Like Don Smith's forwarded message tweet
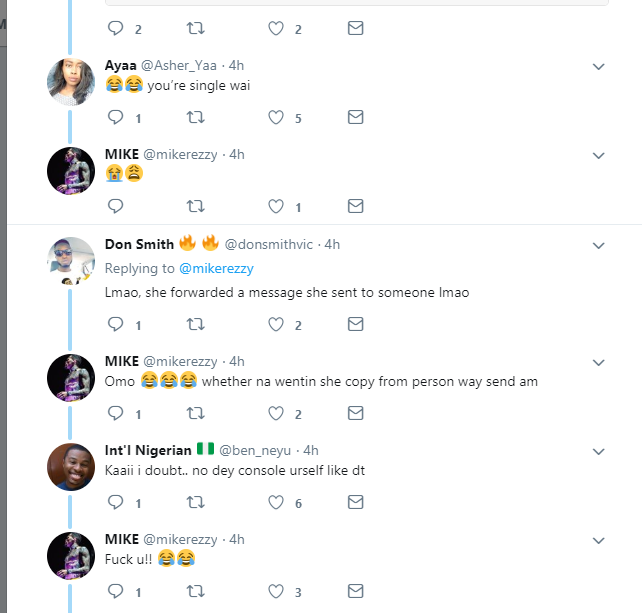 [x=276, y=324]
